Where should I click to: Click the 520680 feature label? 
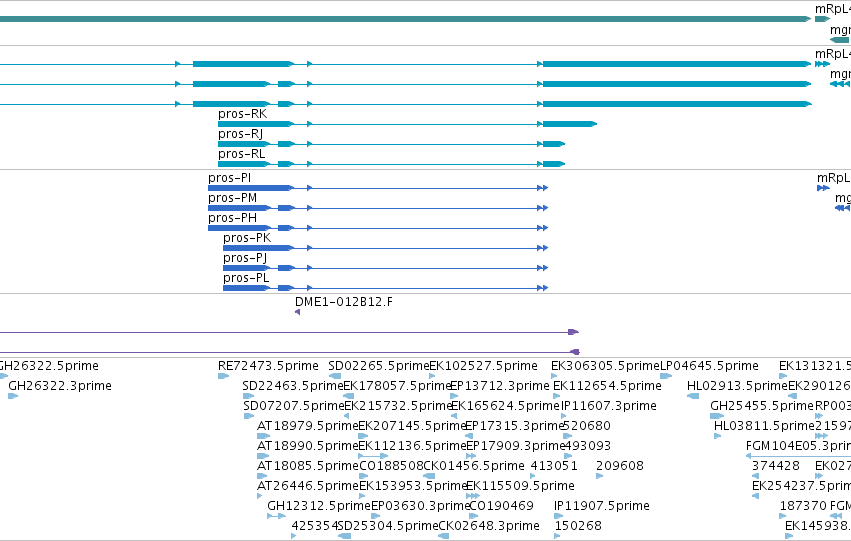tap(588, 427)
